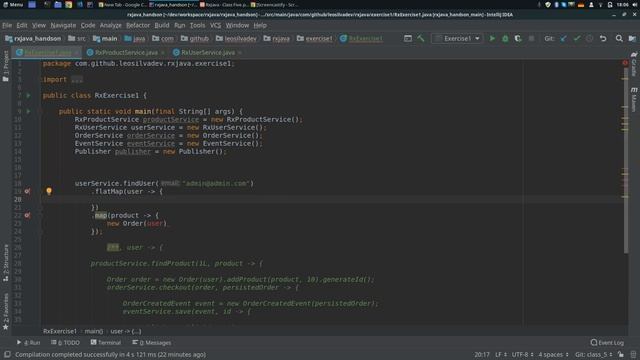Click run gutter arrow beside class RxExercise1
The height and width of the screenshot is (360, 640).
[28, 96]
